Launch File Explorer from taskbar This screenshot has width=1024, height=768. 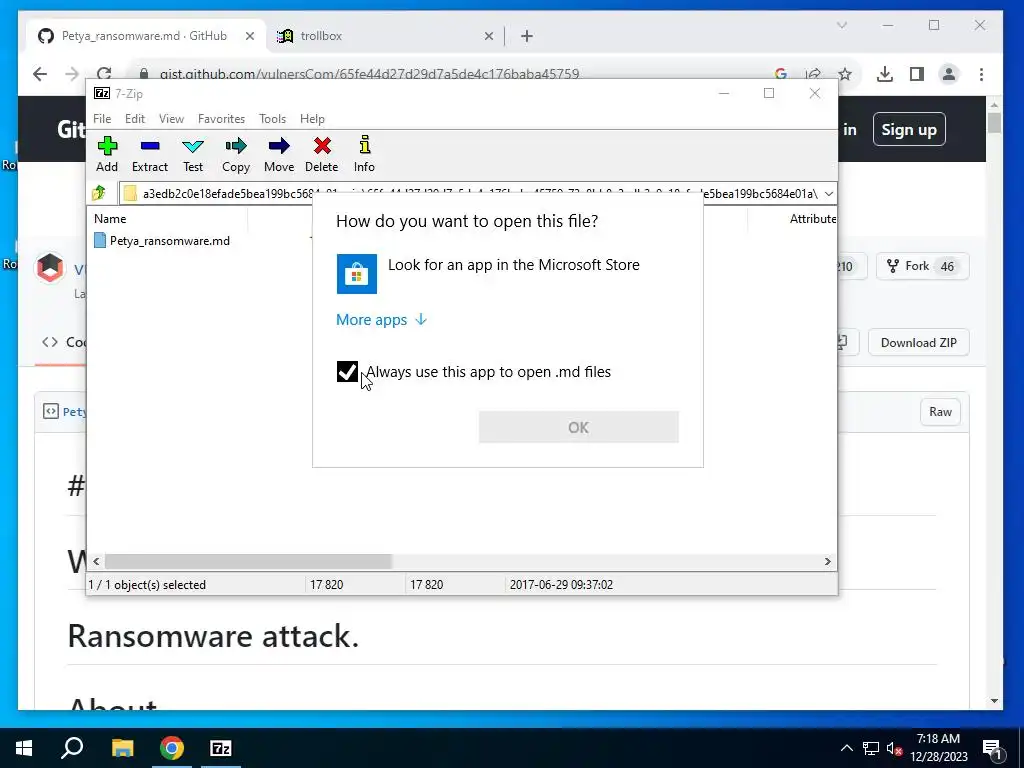click(122, 748)
